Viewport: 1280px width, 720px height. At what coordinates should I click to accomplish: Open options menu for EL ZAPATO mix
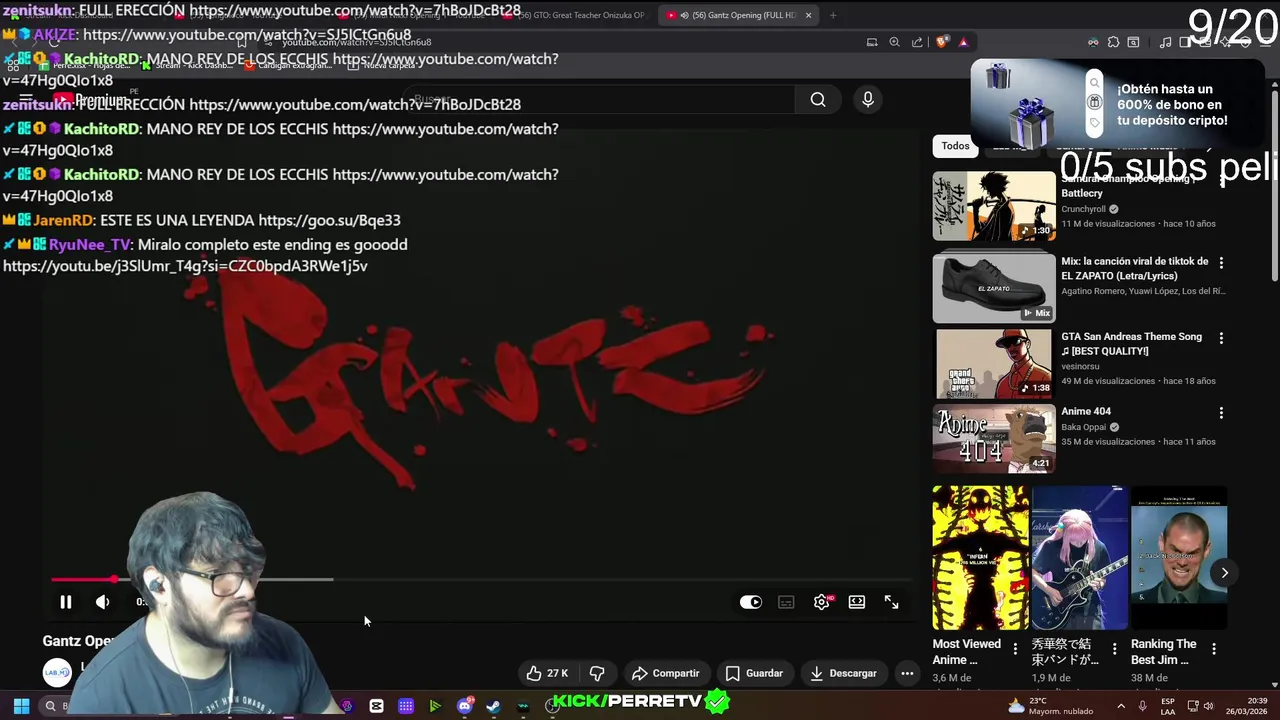point(1221,263)
